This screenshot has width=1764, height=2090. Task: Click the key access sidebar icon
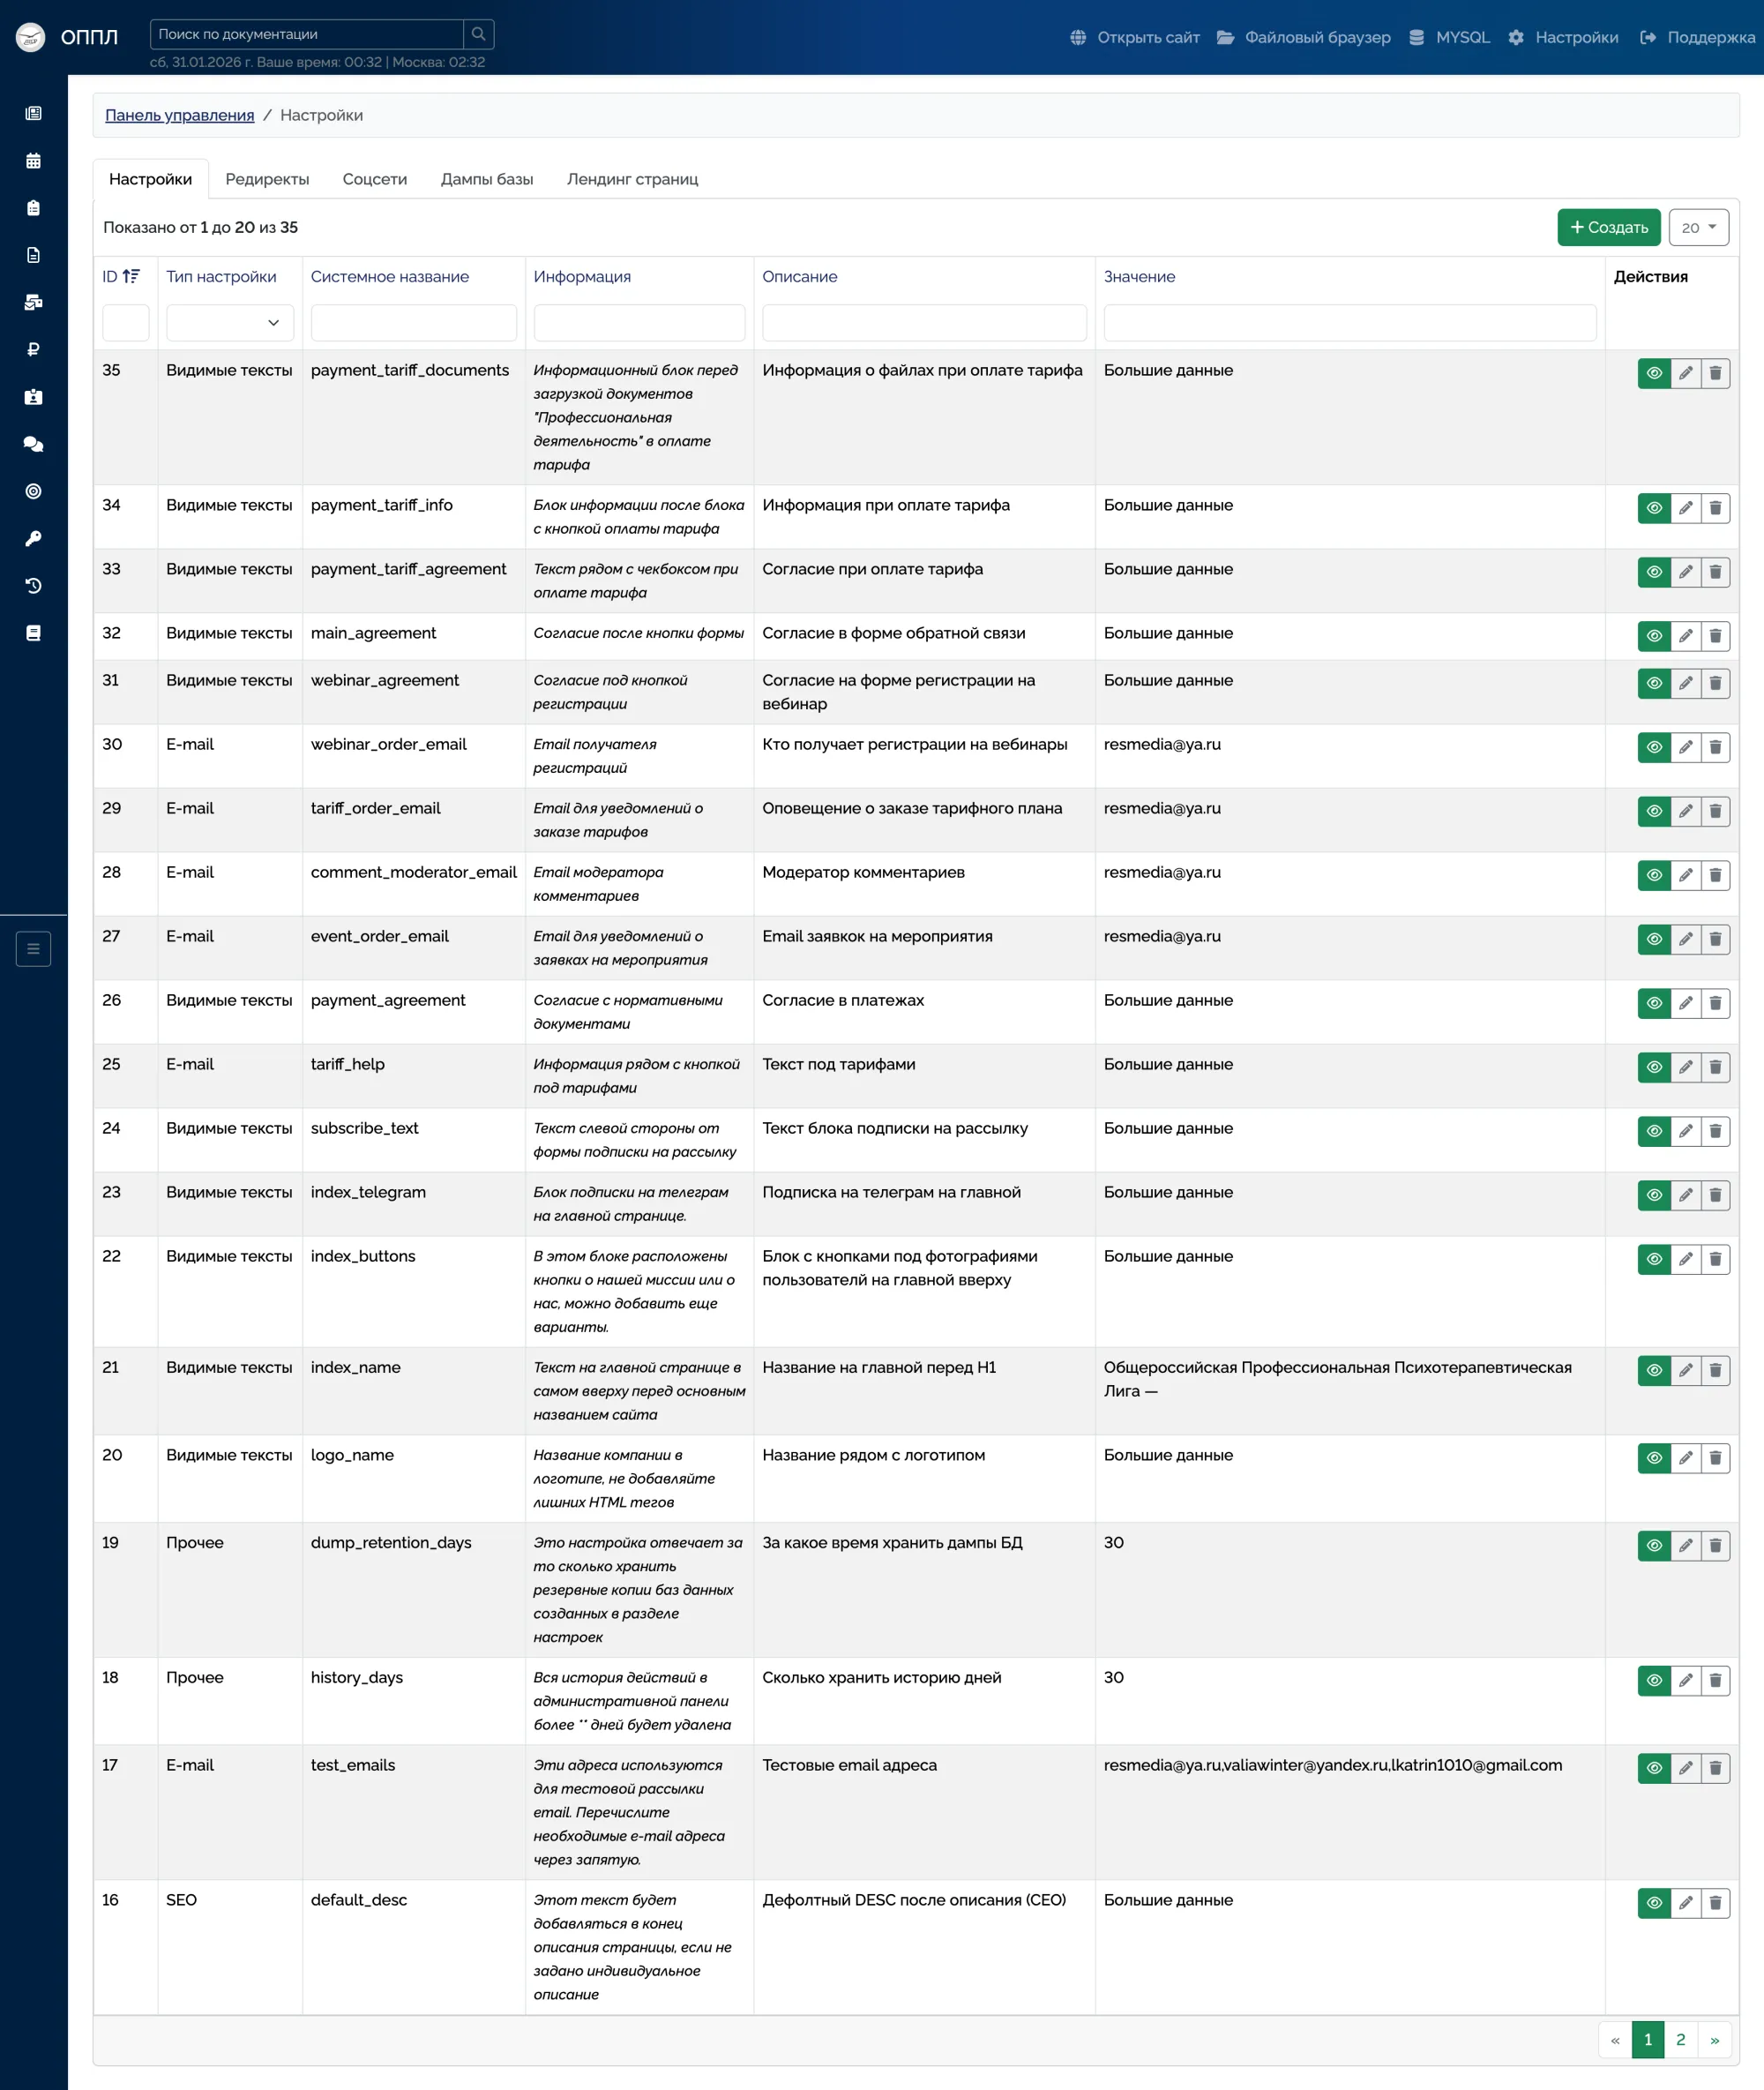click(33, 539)
